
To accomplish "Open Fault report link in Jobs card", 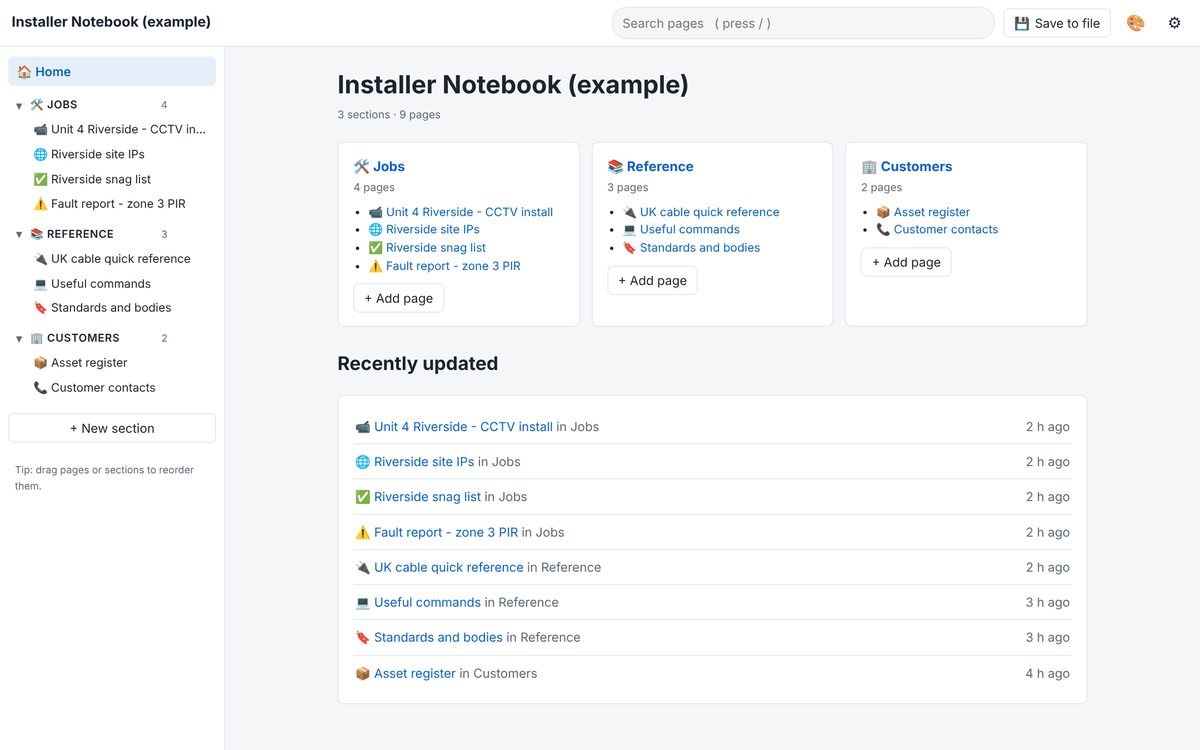I will [444, 266].
